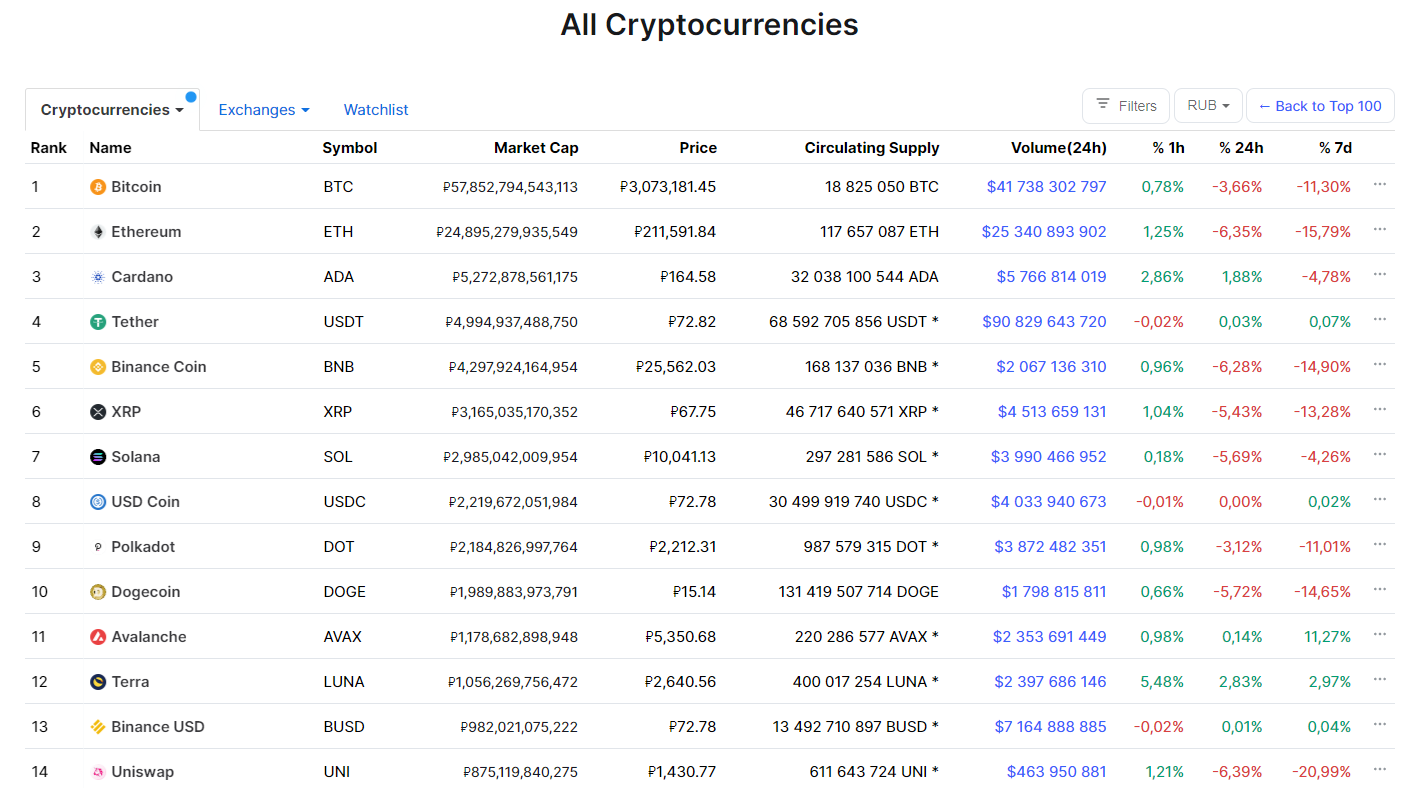
Task: Click Bitcoin volume $41 738 302 797
Action: [1046, 187]
